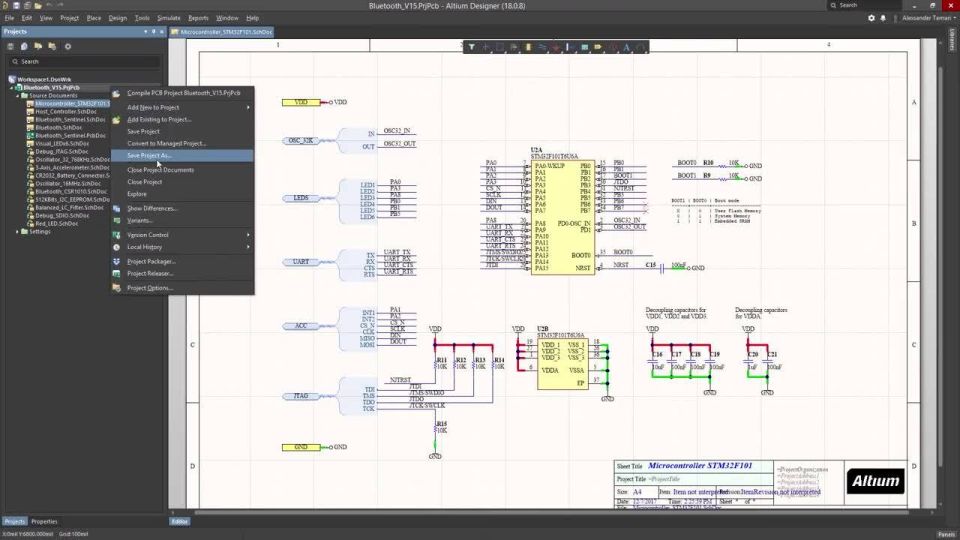The height and width of the screenshot is (540, 960).
Task: Open notifications bell icon
Action: point(883,18)
